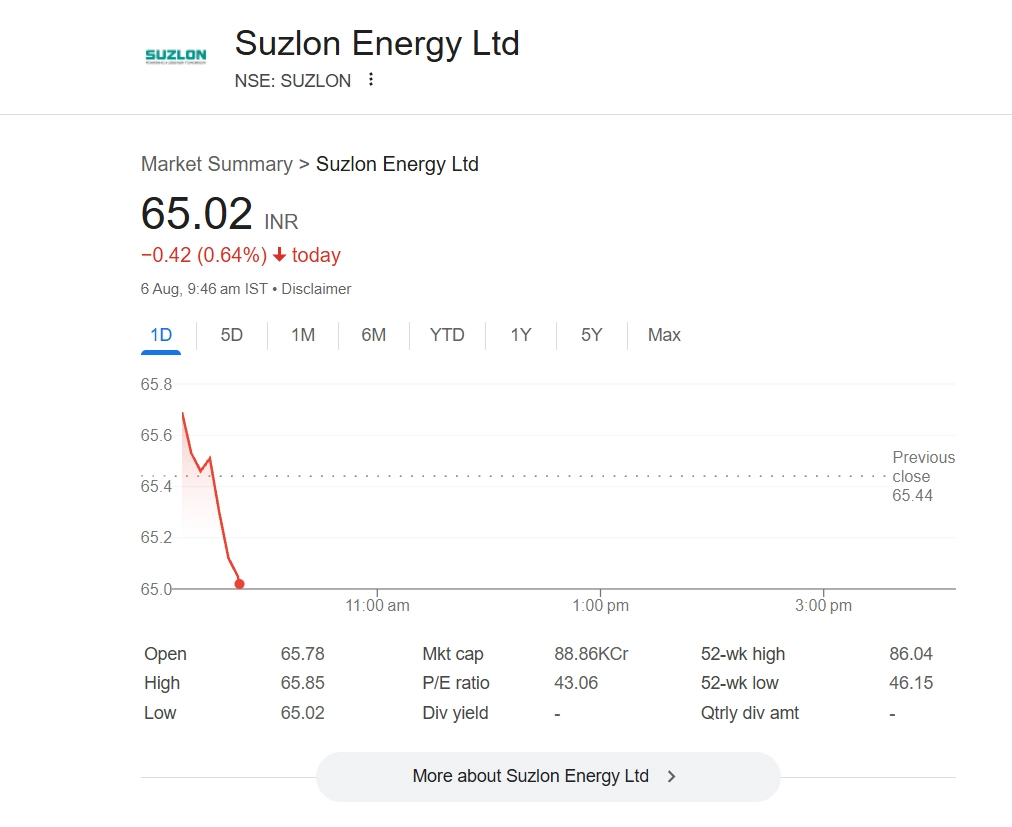View the 1Y price history
The height and width of the screenshot is (827, 1012).
tap(521, 335)
